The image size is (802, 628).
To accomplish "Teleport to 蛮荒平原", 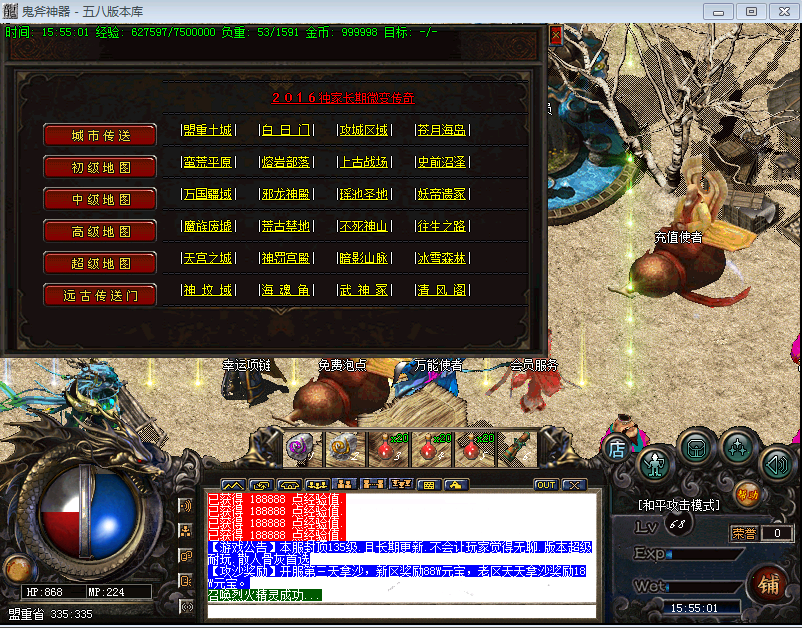I will tap(208, 162).
